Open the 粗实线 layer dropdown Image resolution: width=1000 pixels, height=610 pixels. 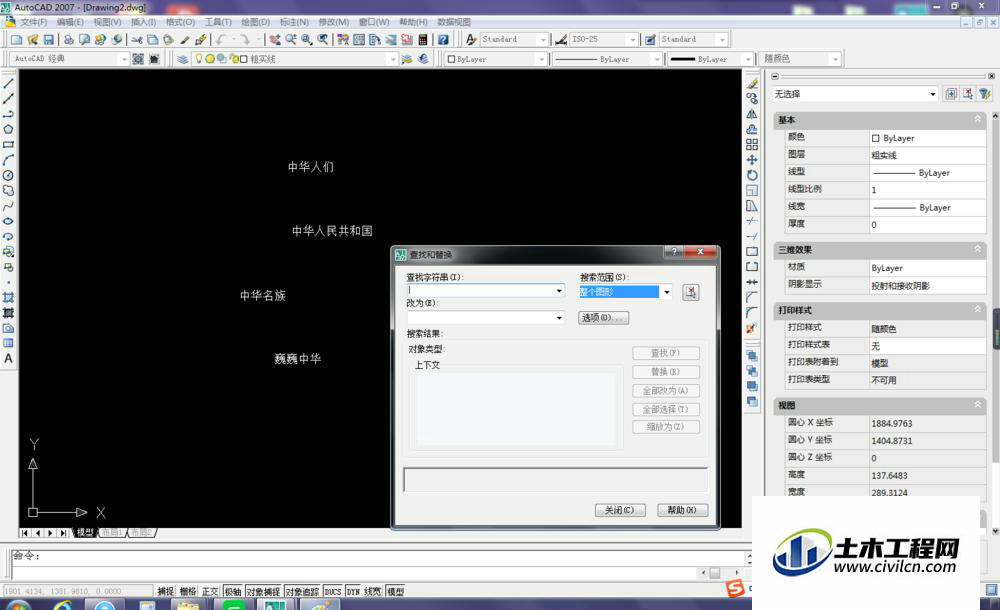pyautogui.click(x=392, y=59)
